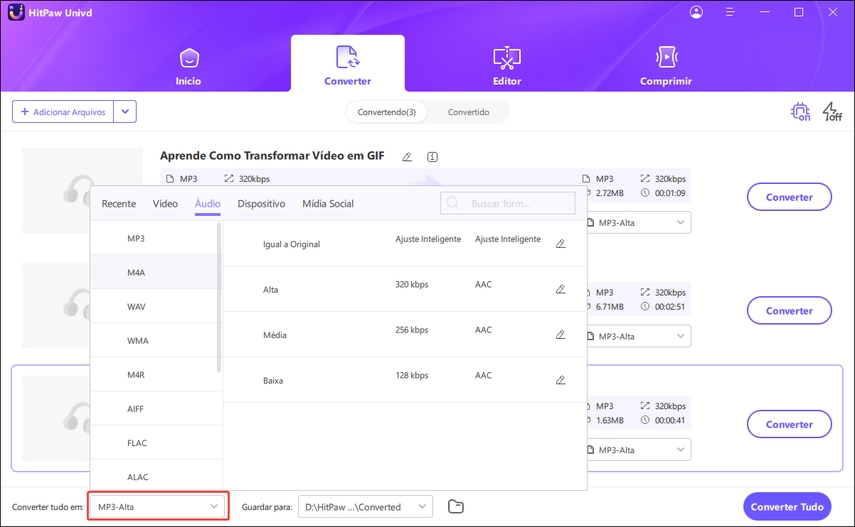This screenshot has width=855, height=527.
Task: Expand the Adicionar Arquivos dropdown arrow
Action: [x=125, y=112]
